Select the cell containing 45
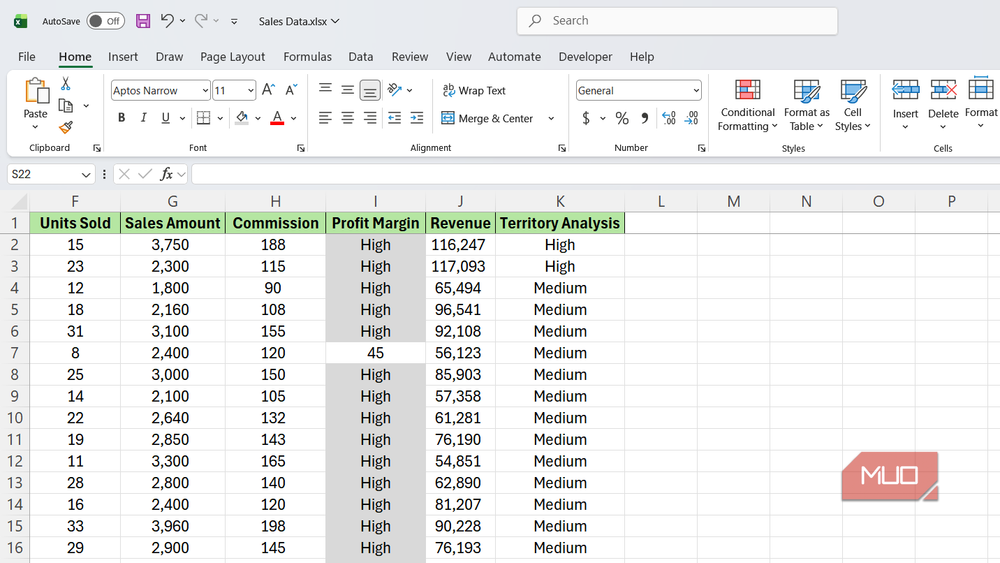Viewport: 1000px width, 563px height. click(x=376, y=353)
